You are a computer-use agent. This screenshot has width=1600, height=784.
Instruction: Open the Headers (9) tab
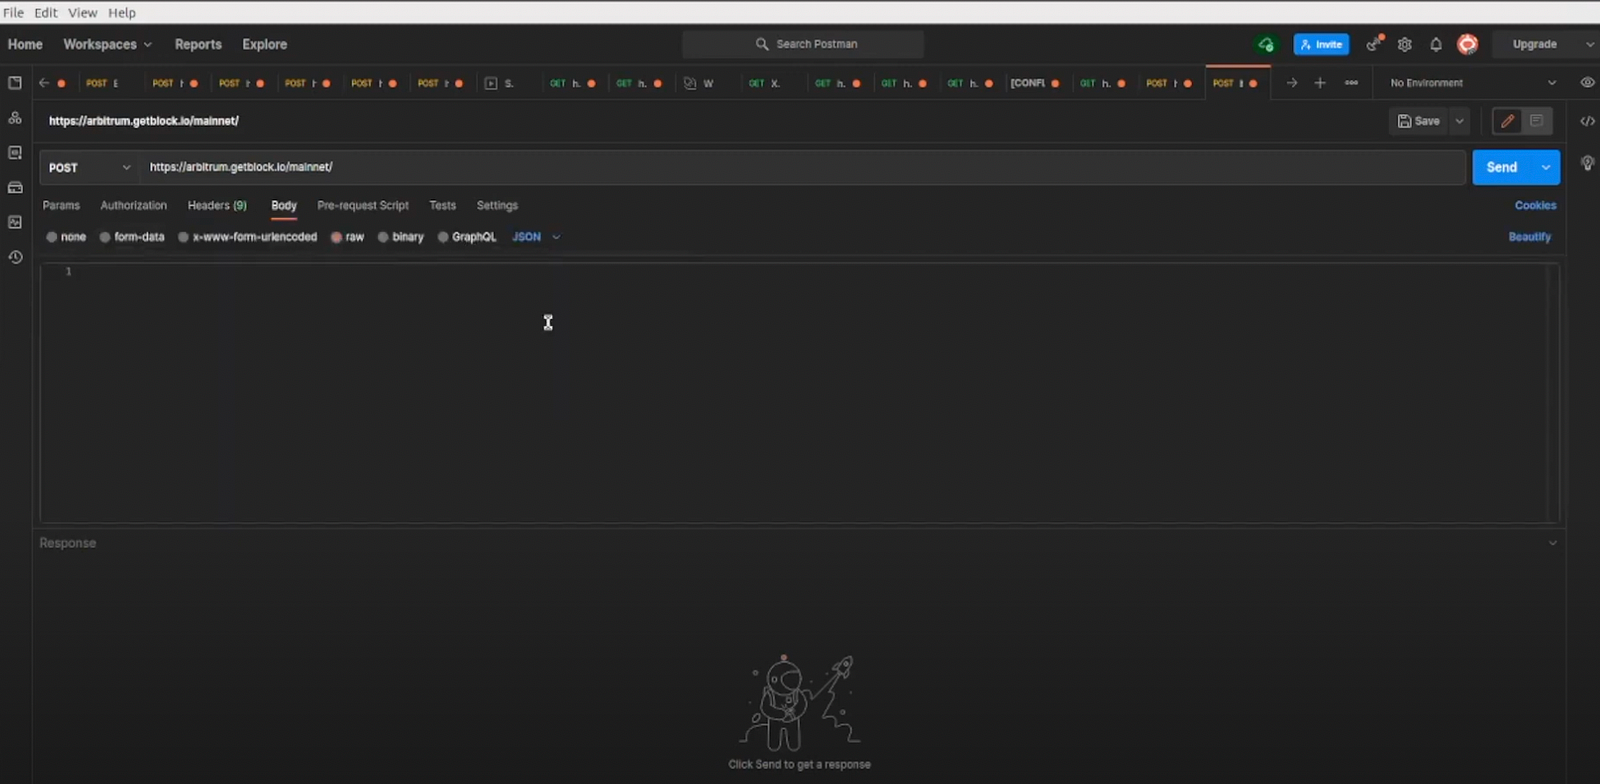click(x=217, y=205)
